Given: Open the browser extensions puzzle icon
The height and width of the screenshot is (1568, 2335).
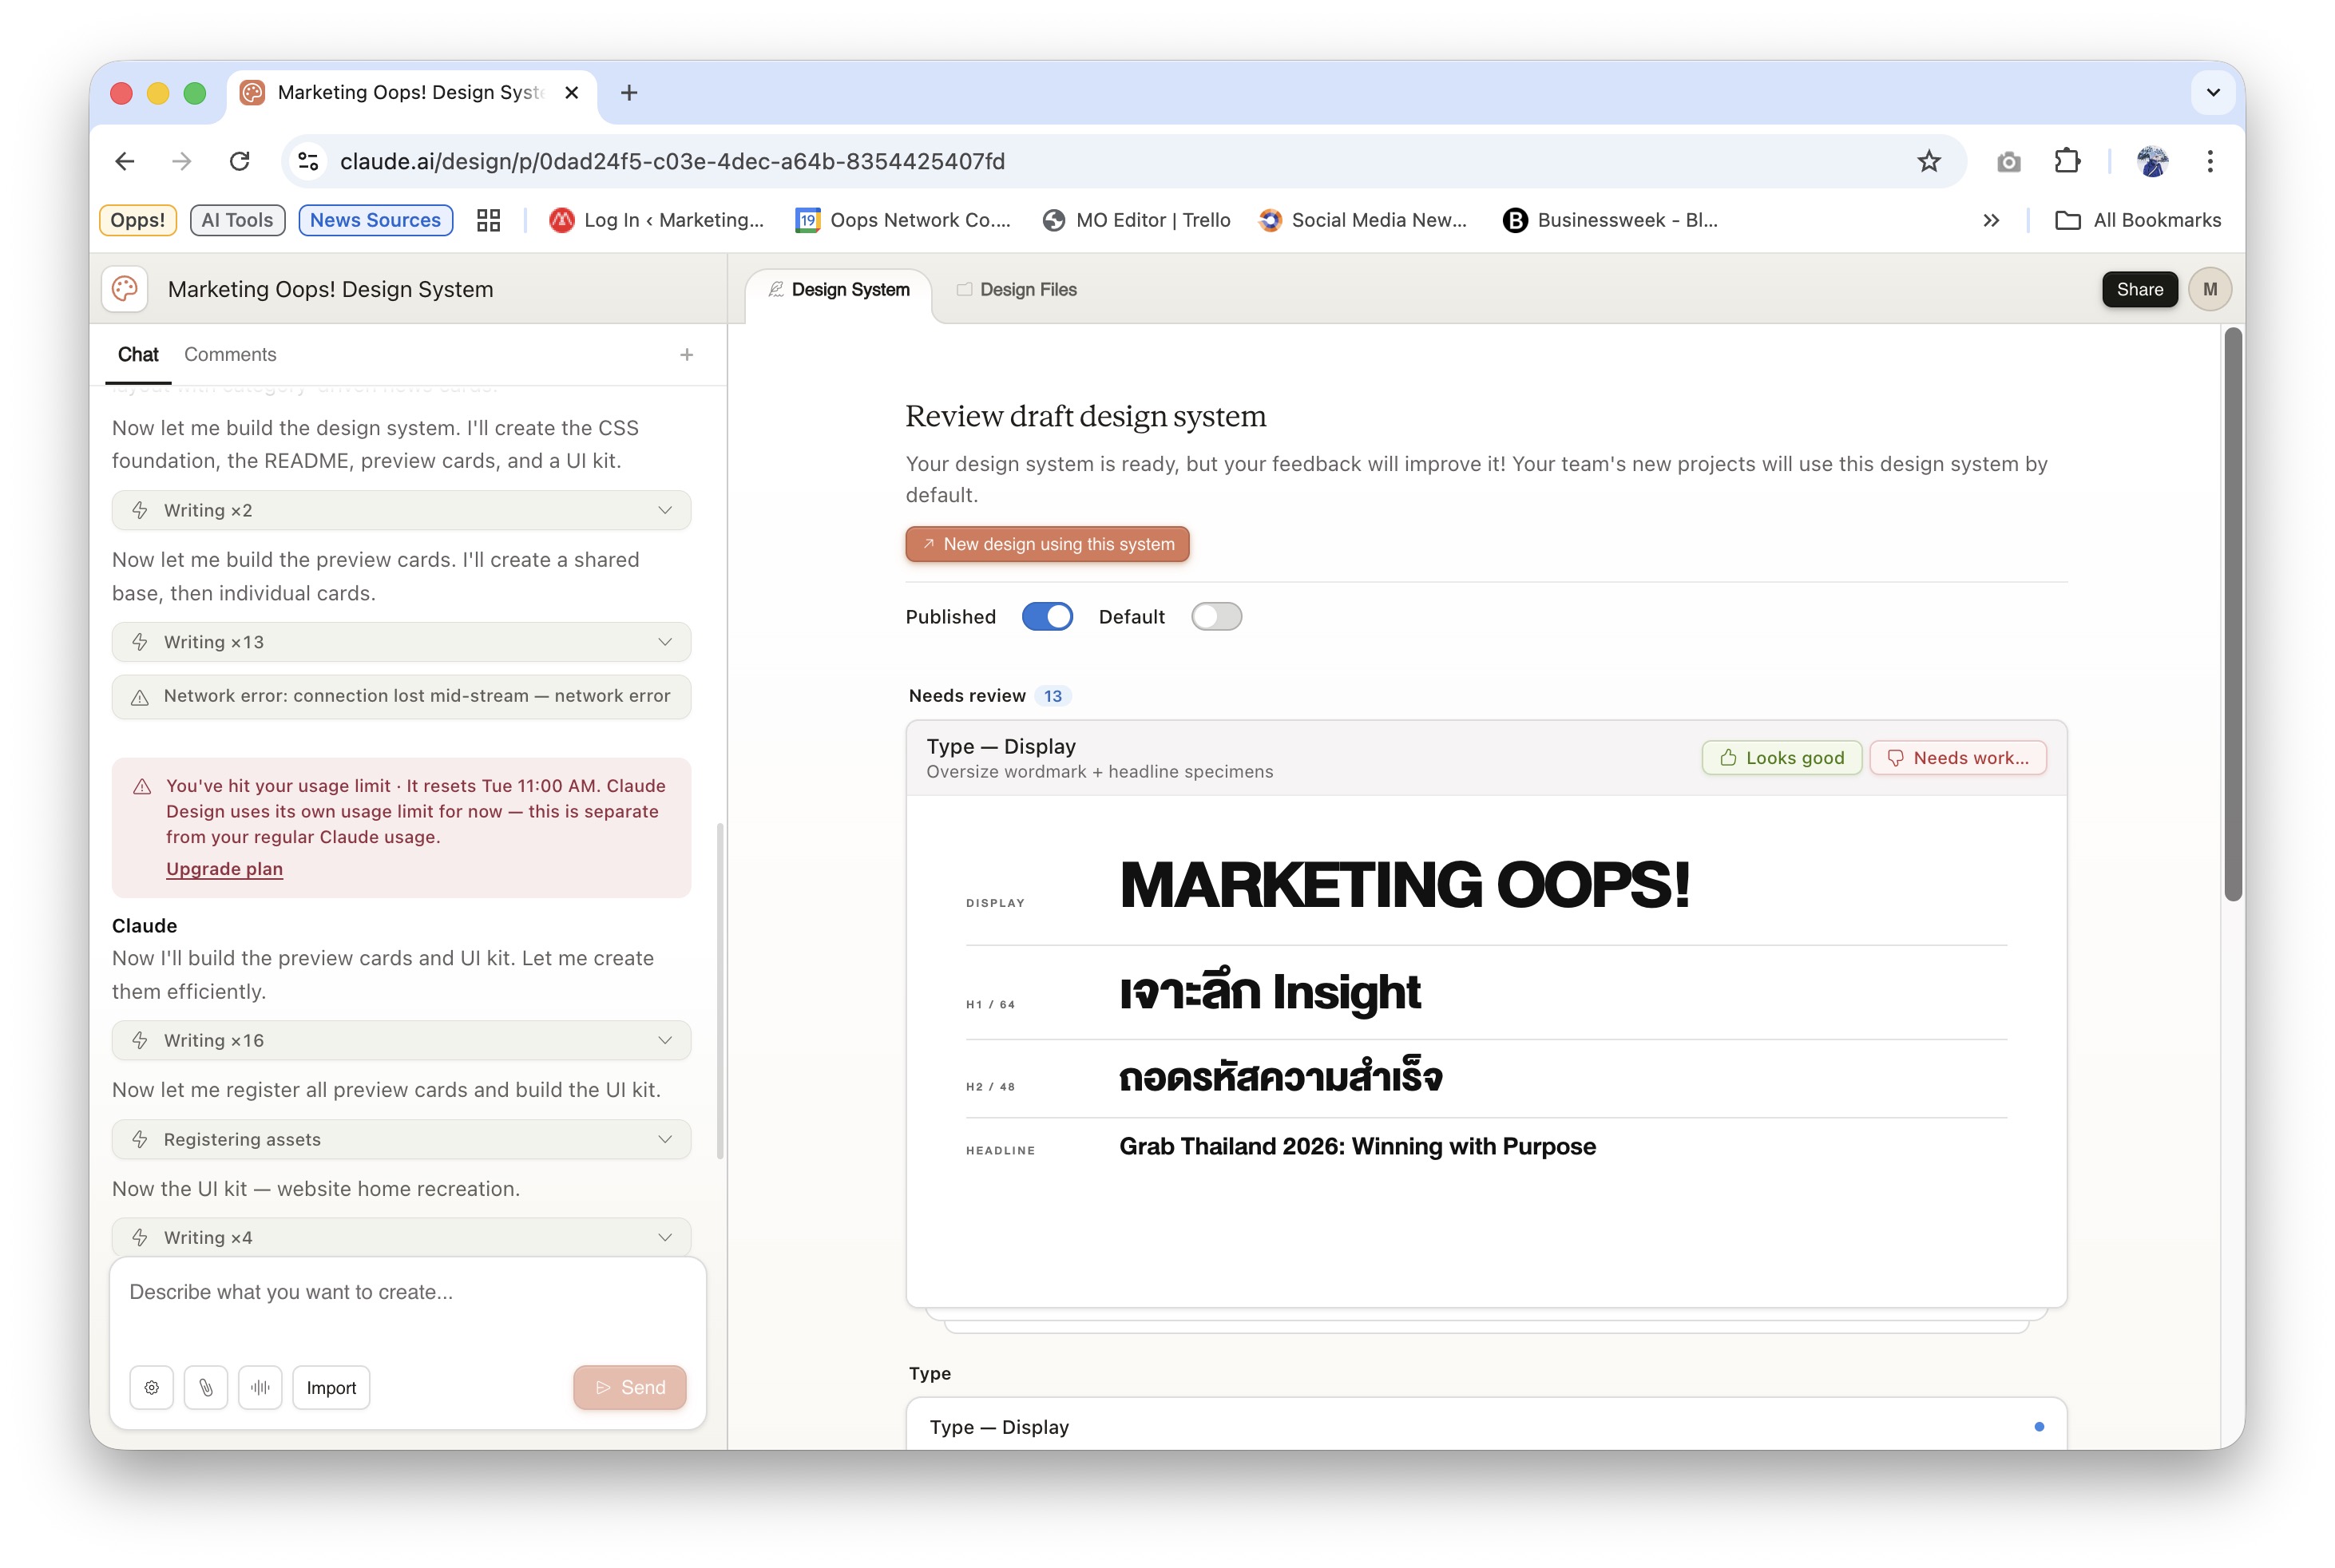Looking at the screenshot, I should point(2067,161).
